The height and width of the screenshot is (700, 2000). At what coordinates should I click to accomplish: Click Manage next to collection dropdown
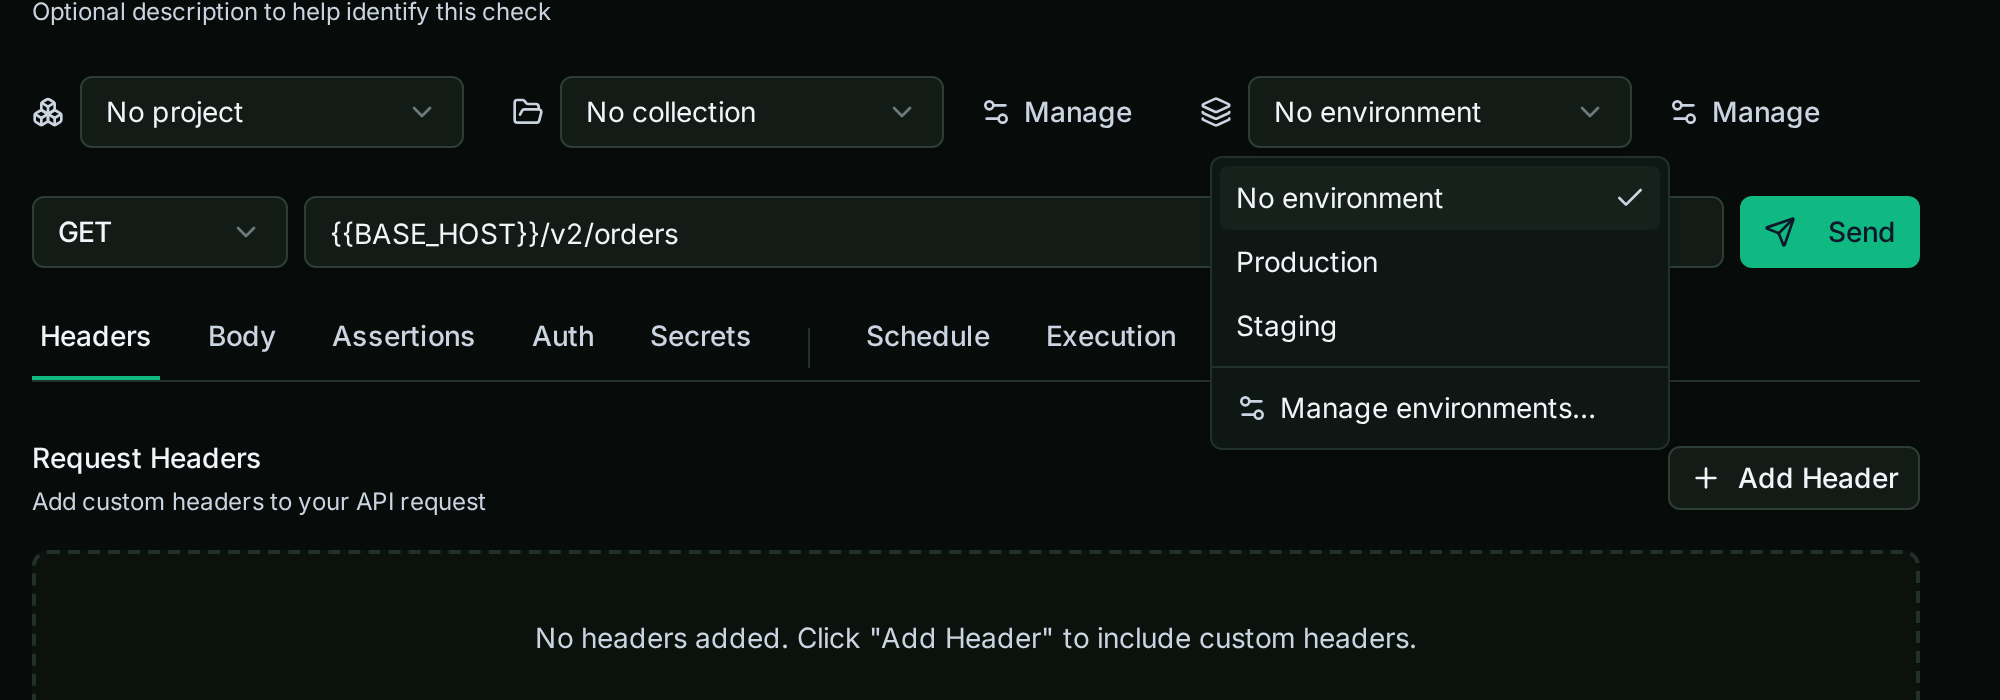[x=1058, y=112]
